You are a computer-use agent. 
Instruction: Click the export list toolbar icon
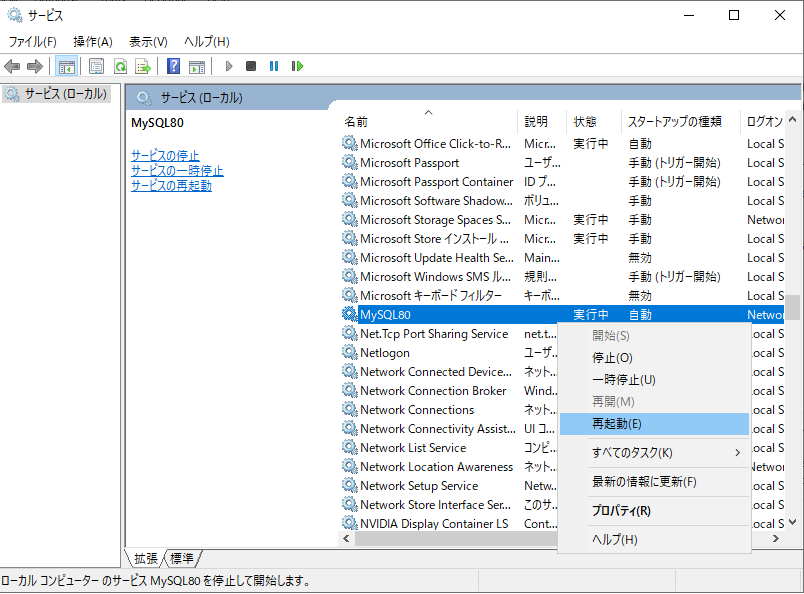click(143, 66)
